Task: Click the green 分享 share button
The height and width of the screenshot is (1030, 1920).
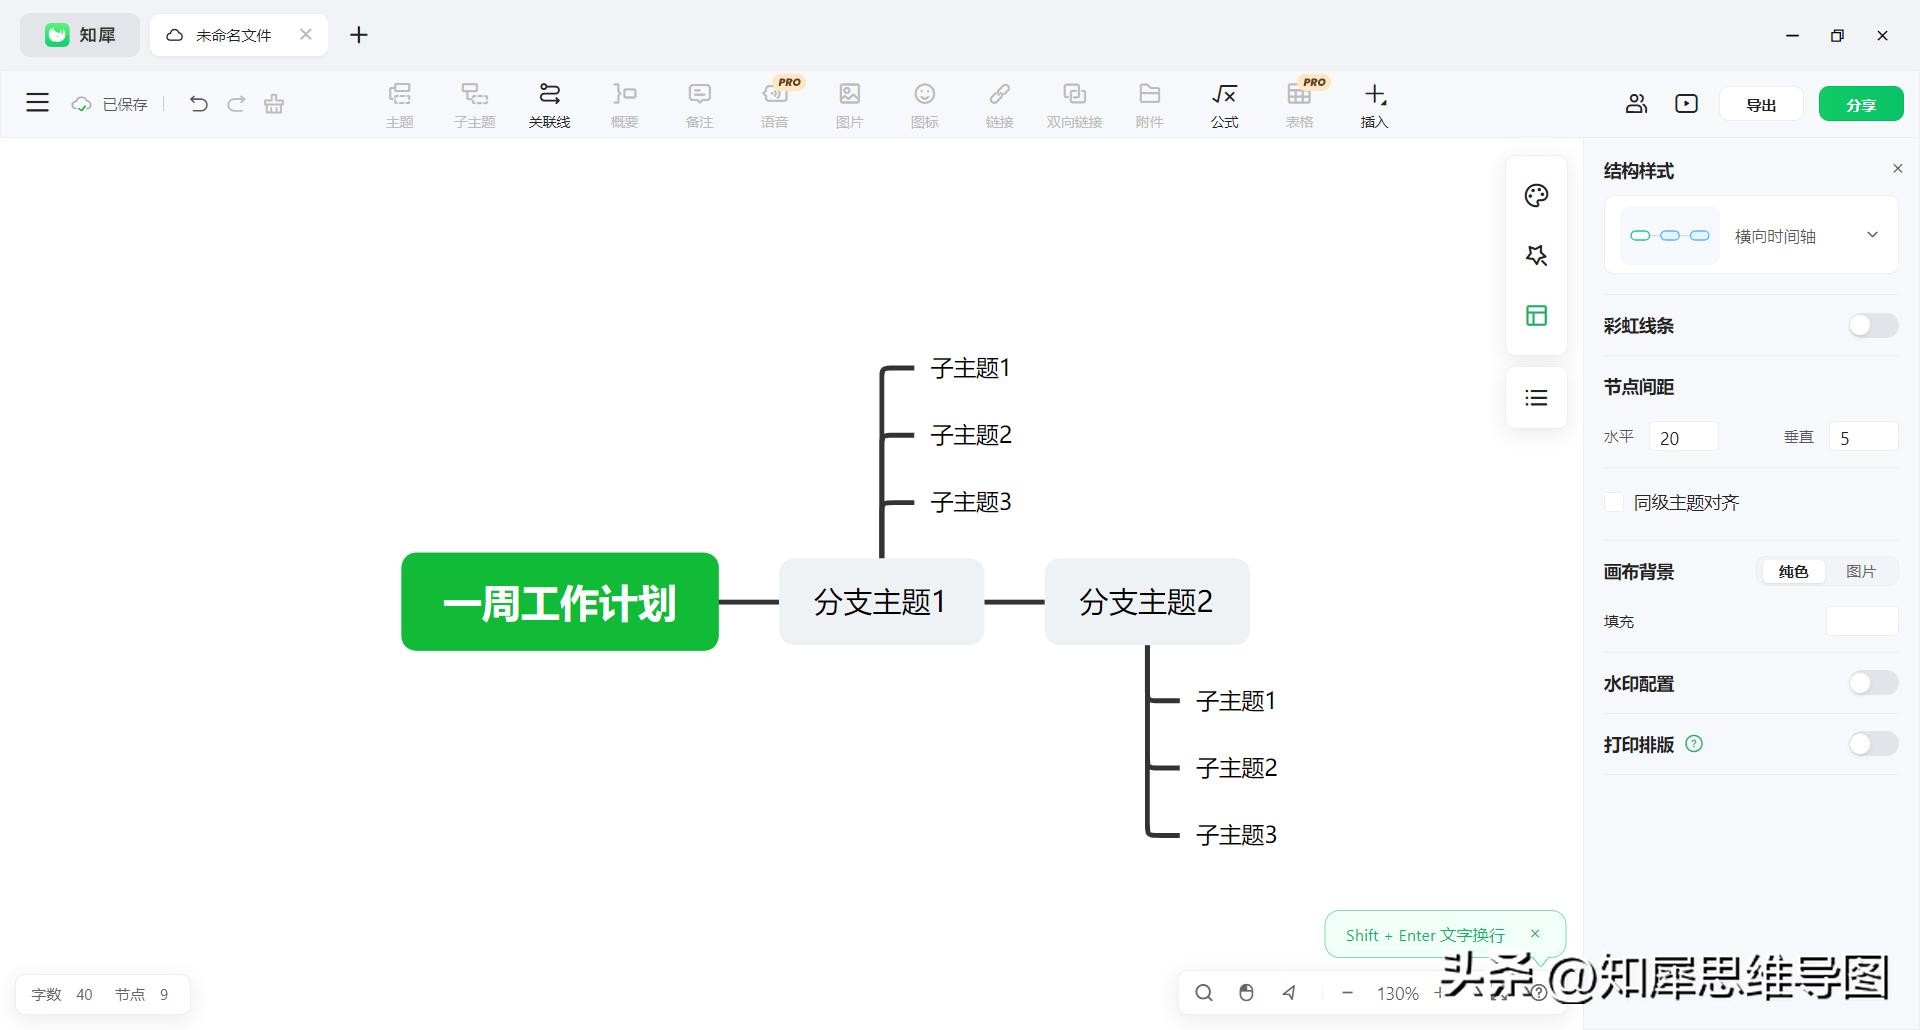Action: tap(1860, 104)
